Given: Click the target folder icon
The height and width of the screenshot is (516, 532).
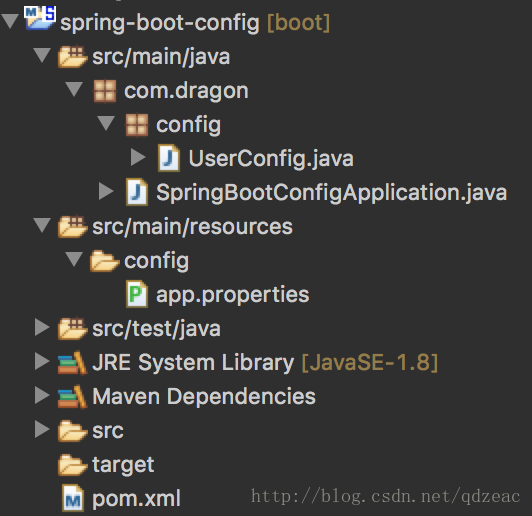Looking at the screenshot, I should click(x=72, y=464).
